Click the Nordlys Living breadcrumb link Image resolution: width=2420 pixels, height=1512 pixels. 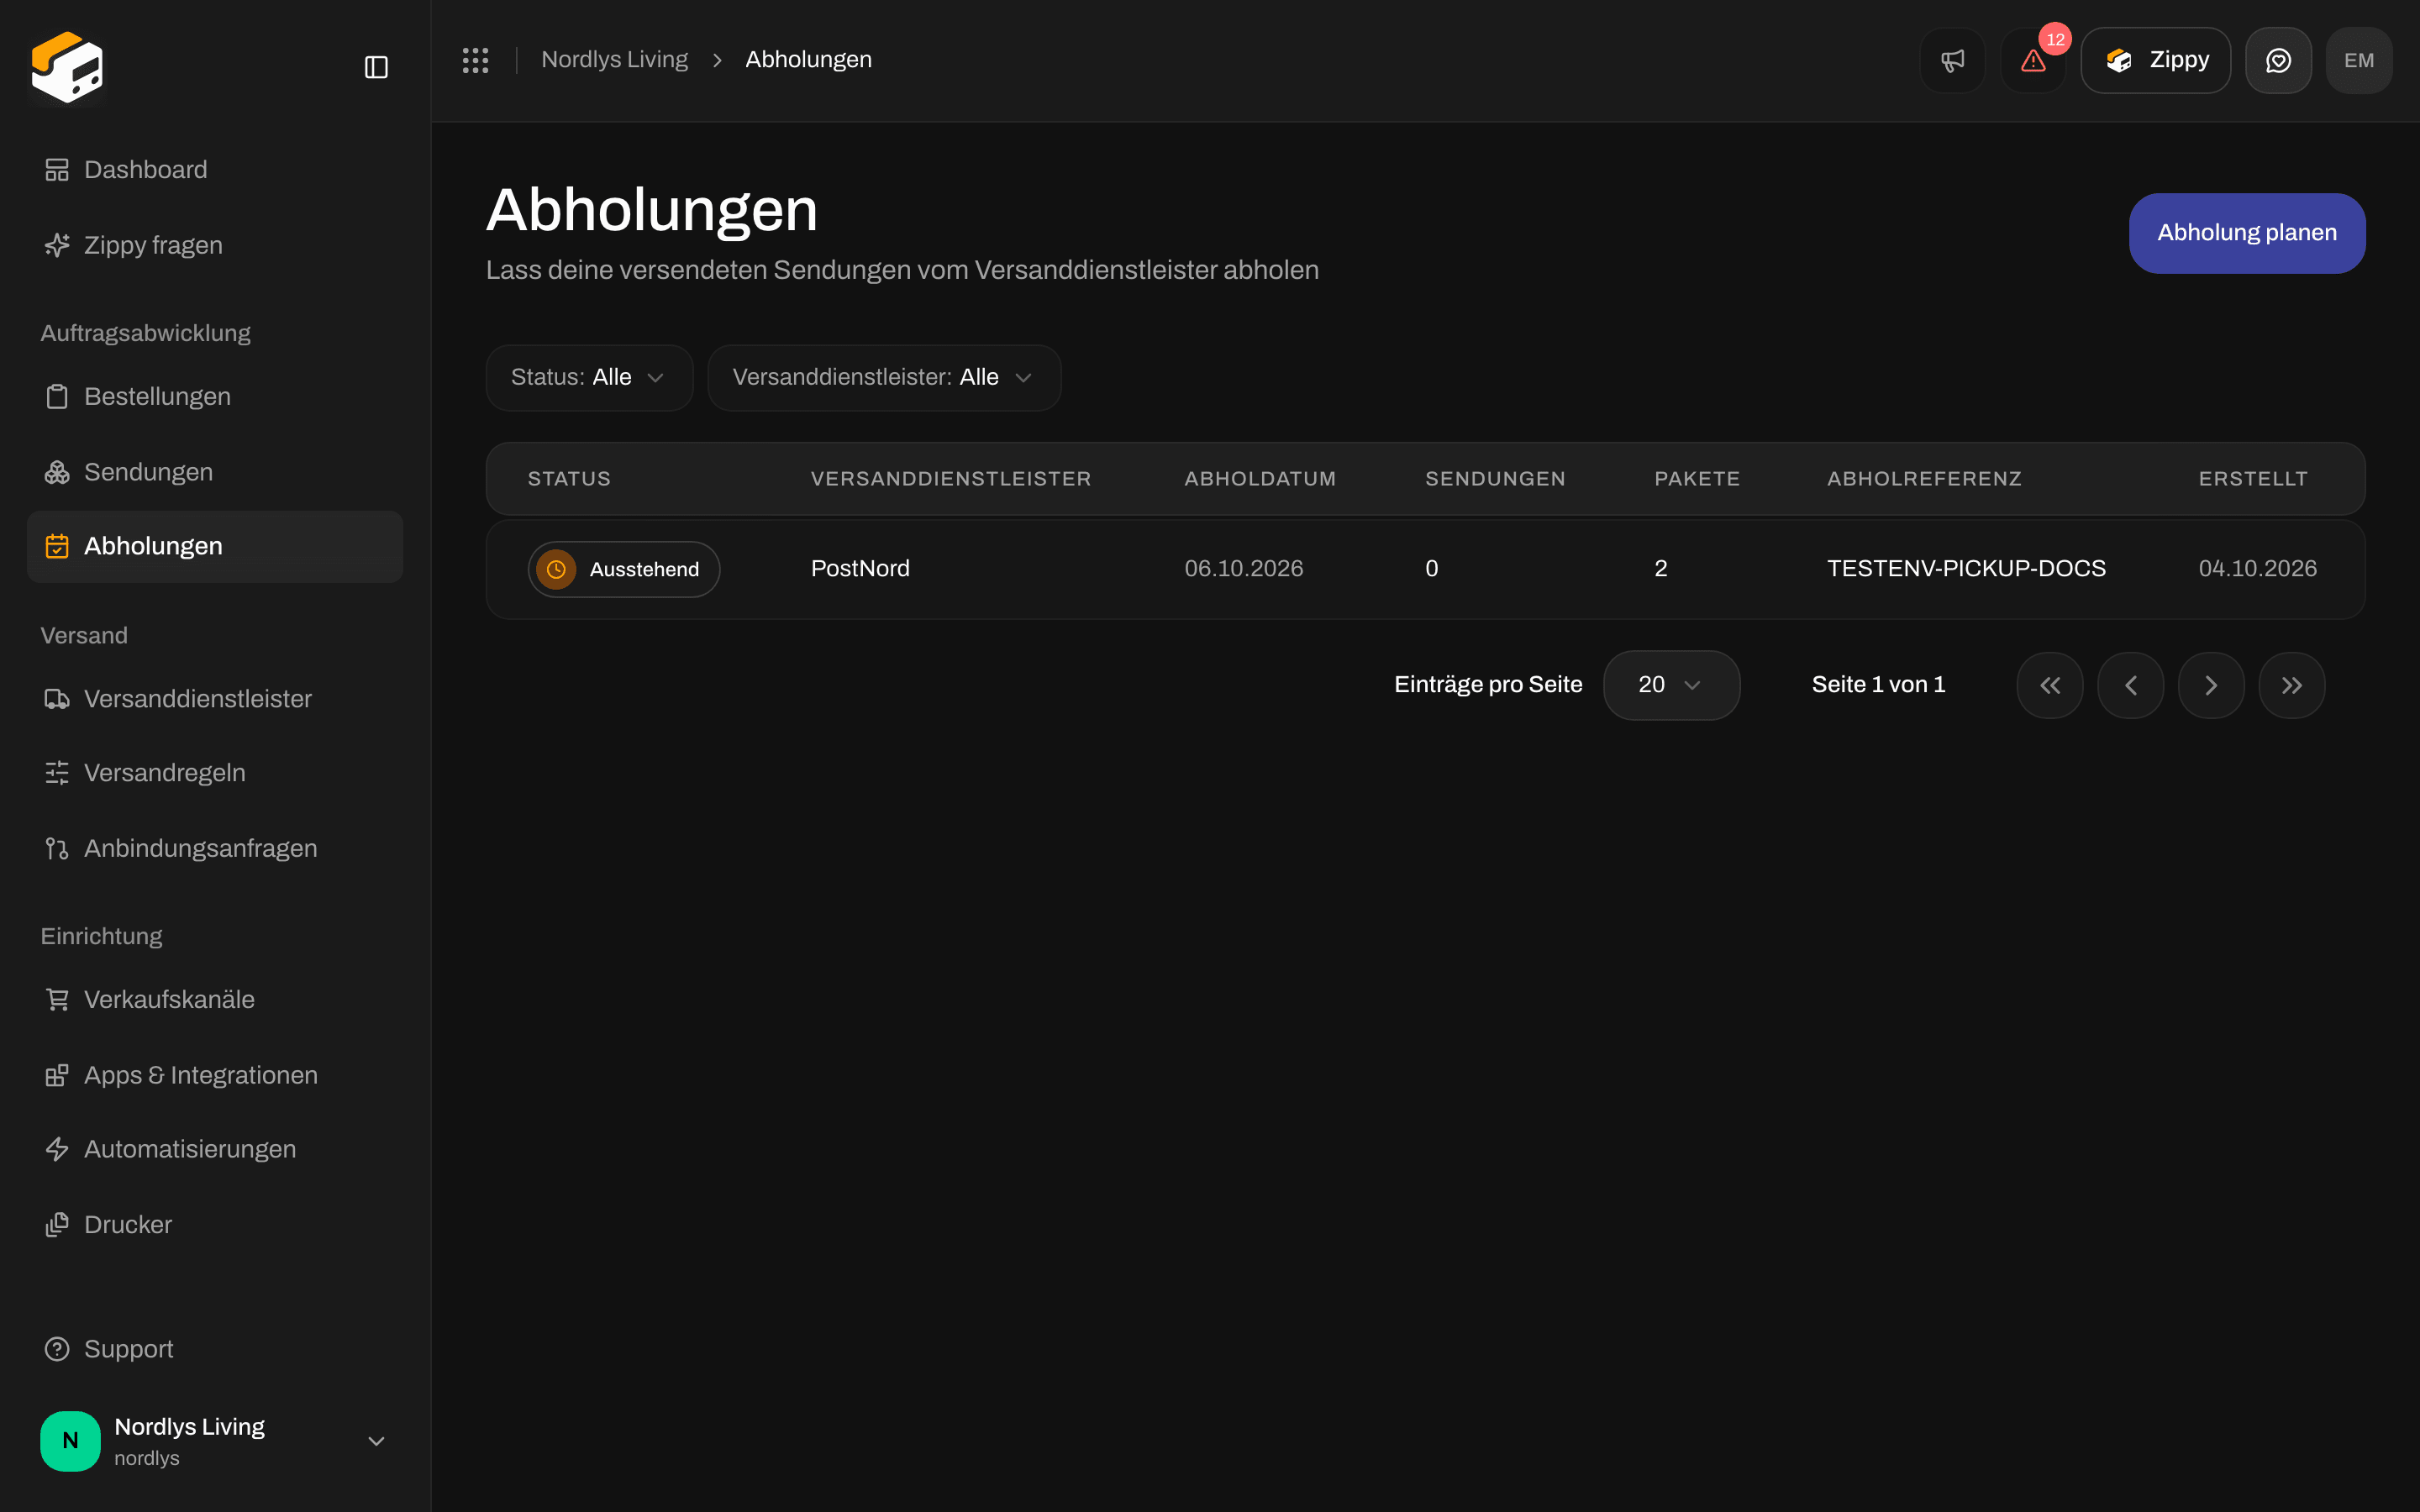tap(614, 60)
